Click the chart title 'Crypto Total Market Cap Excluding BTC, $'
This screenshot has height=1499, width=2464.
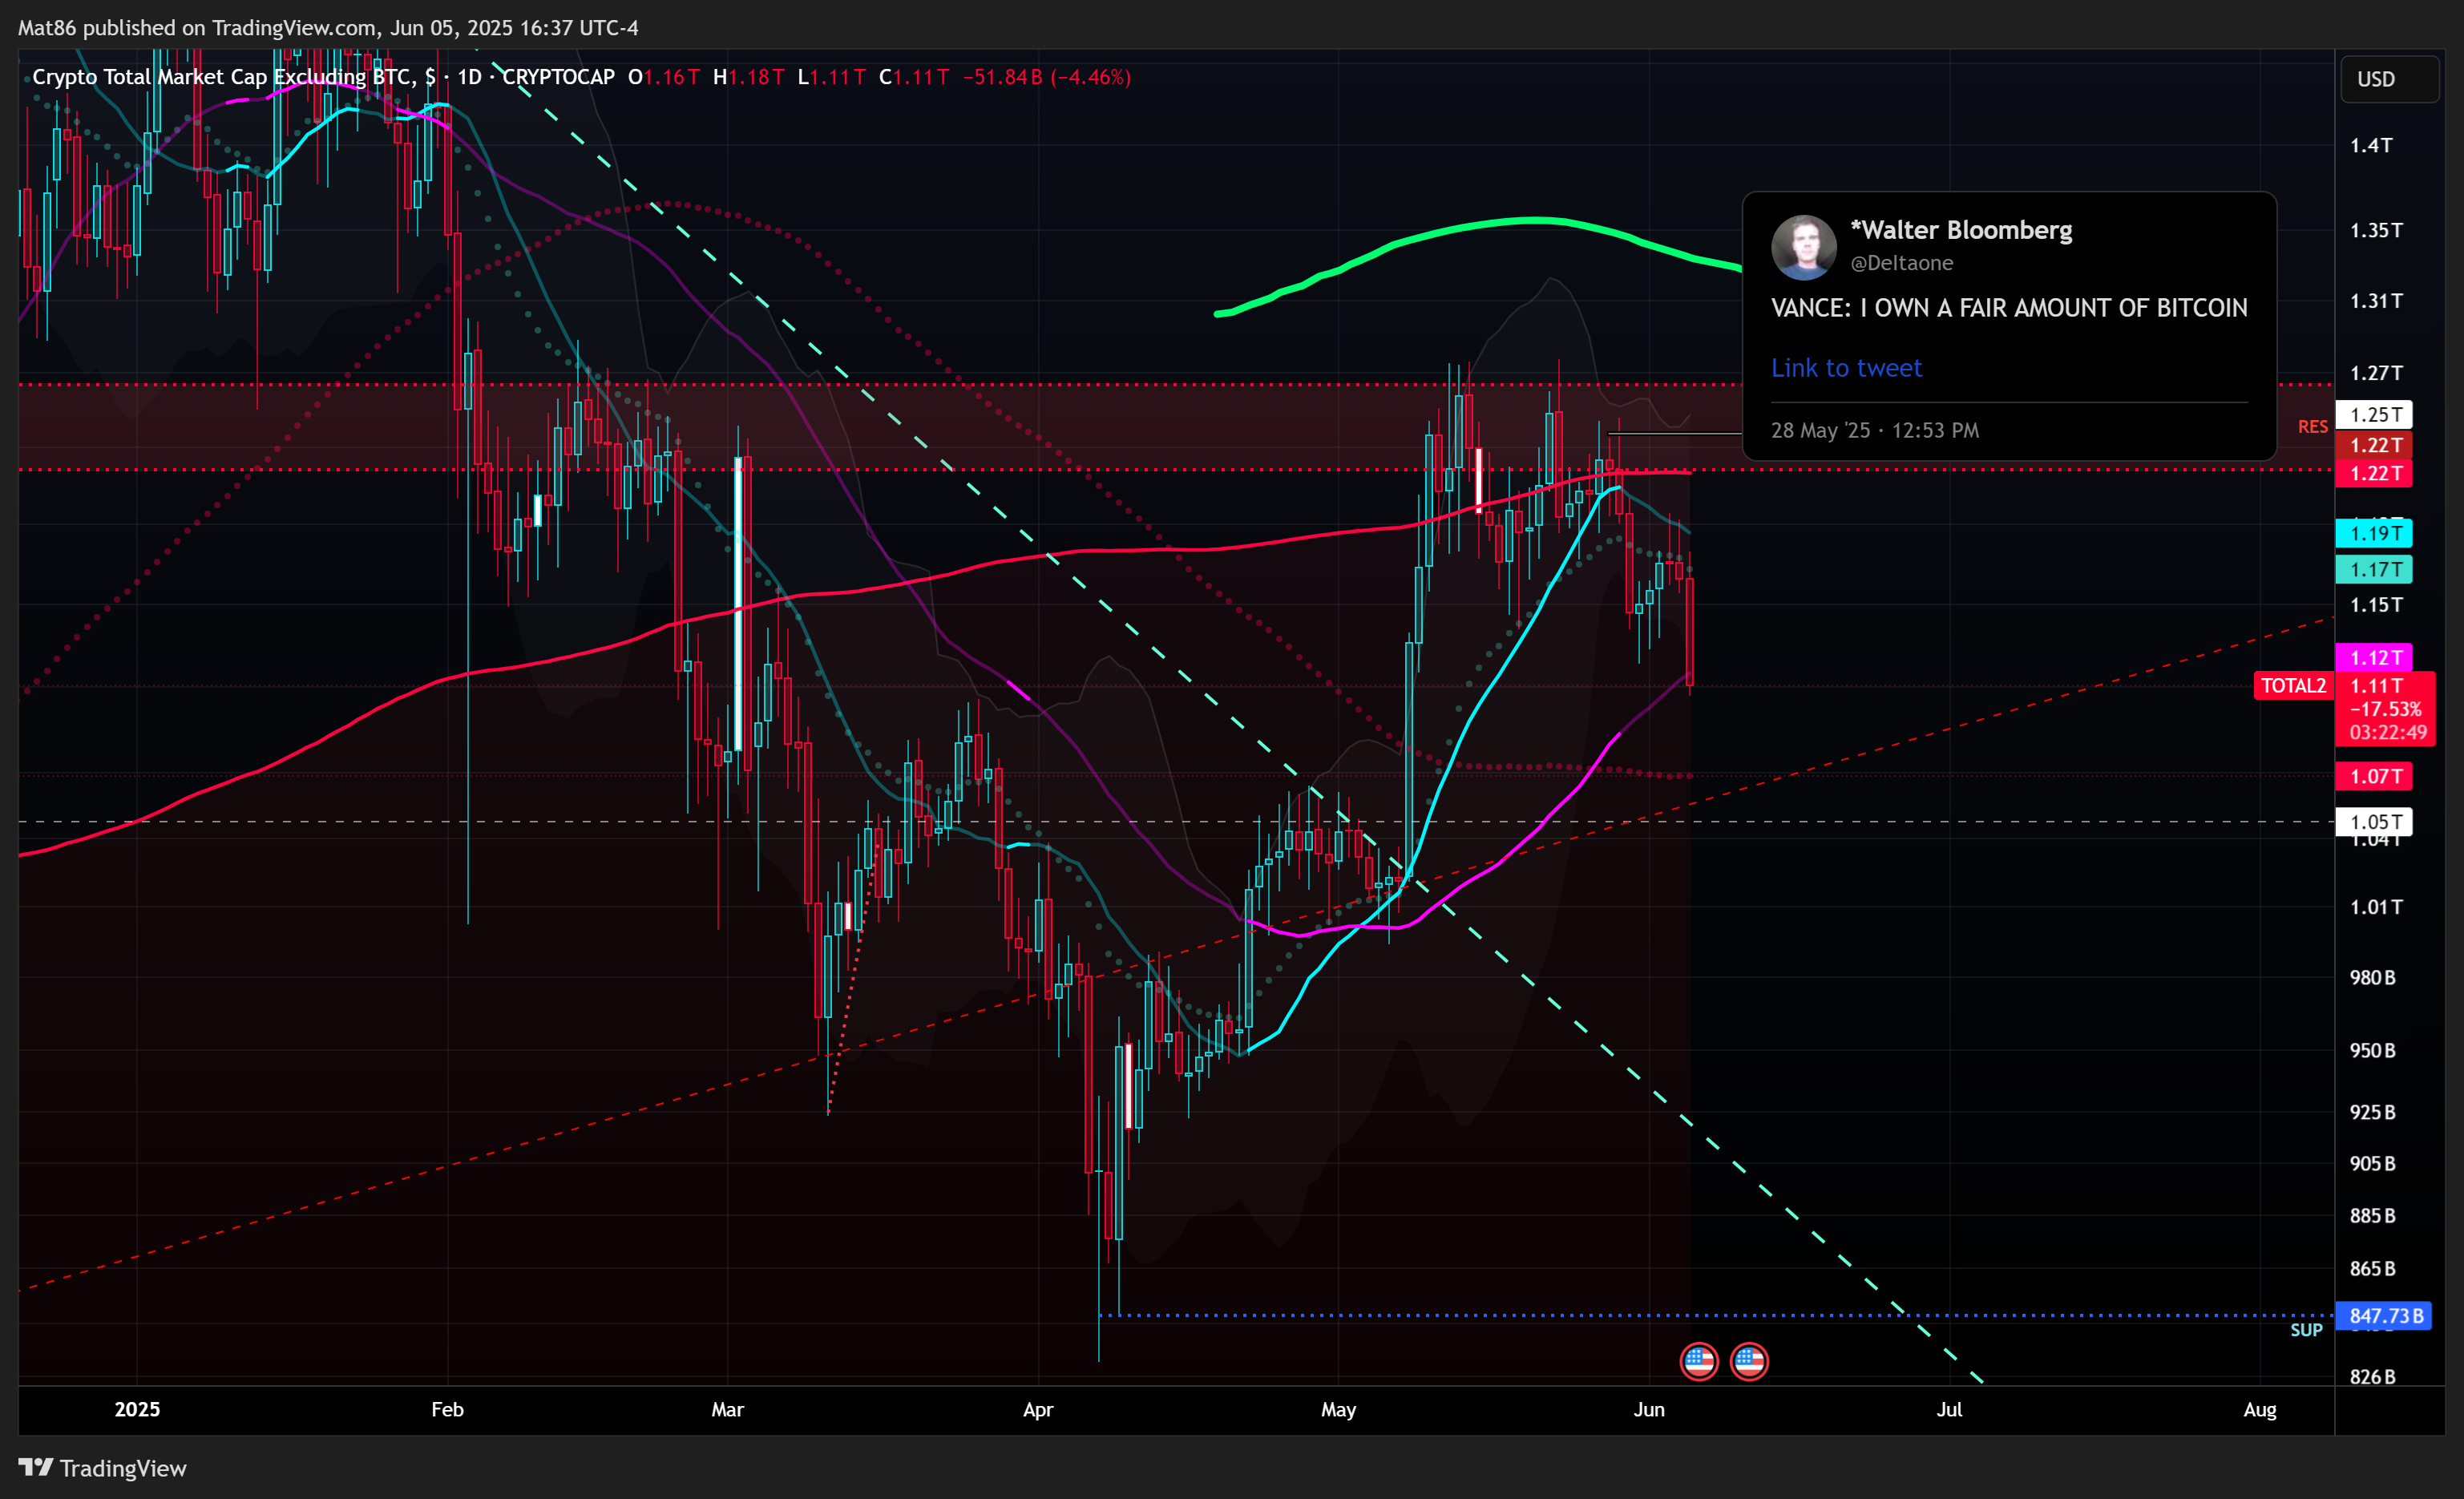click(234, 77)
